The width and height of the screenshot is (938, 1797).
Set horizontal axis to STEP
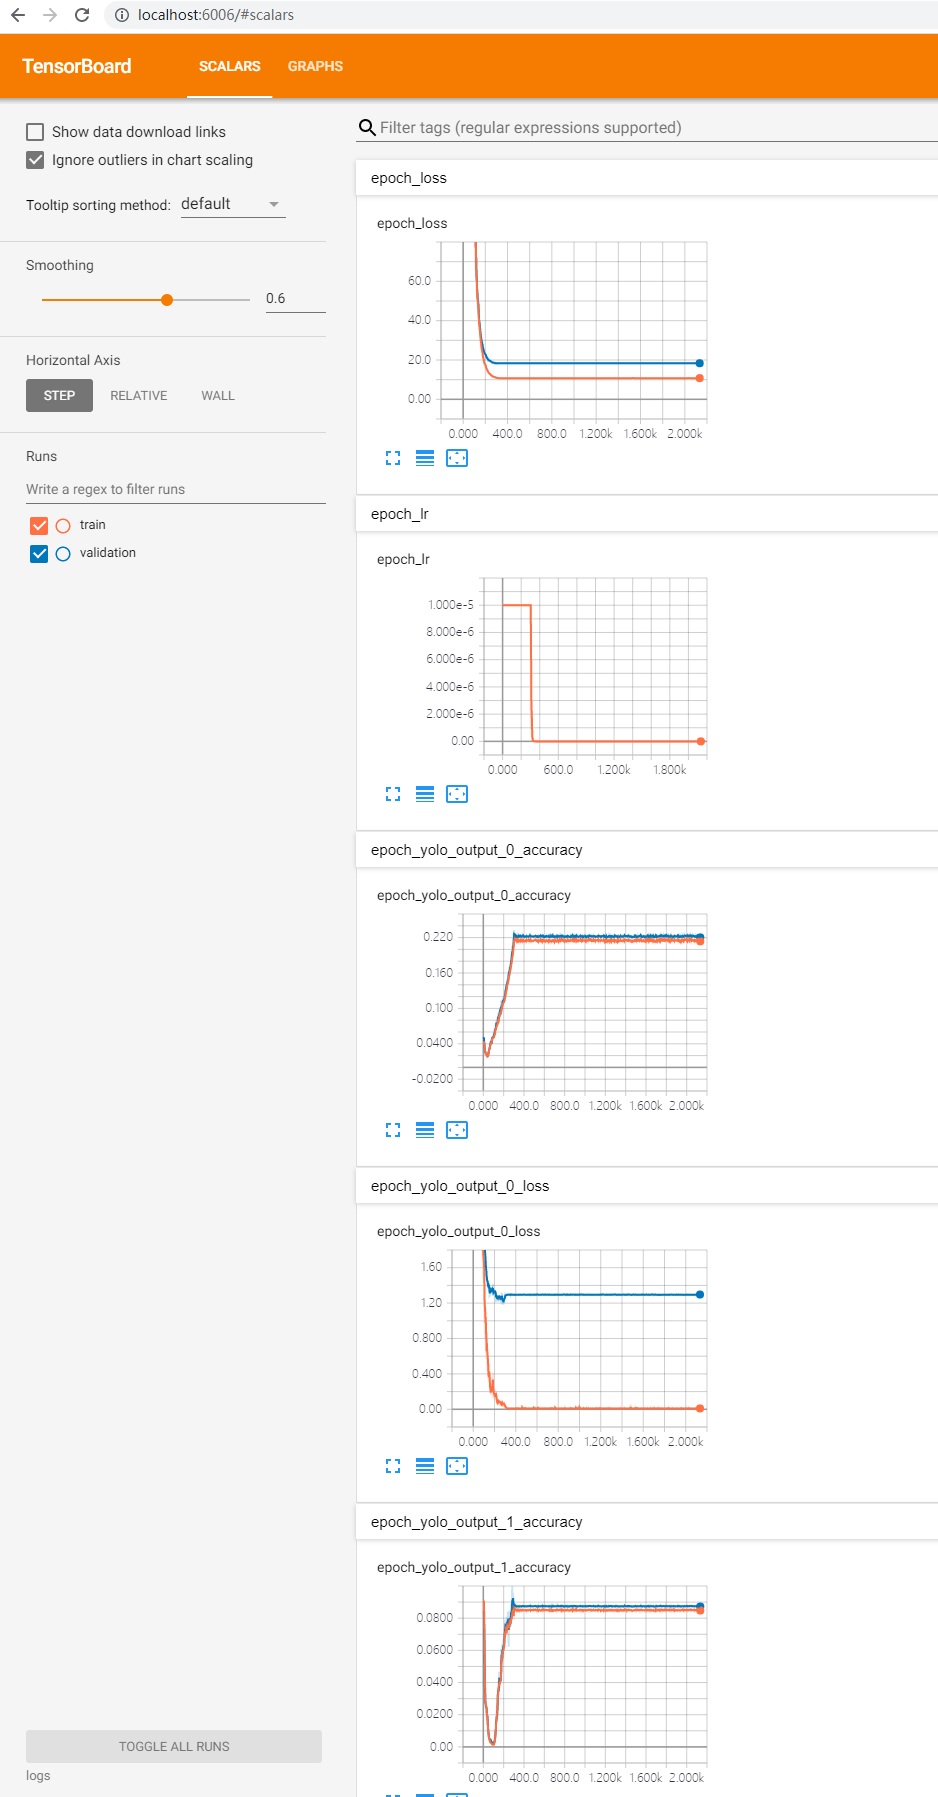(x=59, y=396)
